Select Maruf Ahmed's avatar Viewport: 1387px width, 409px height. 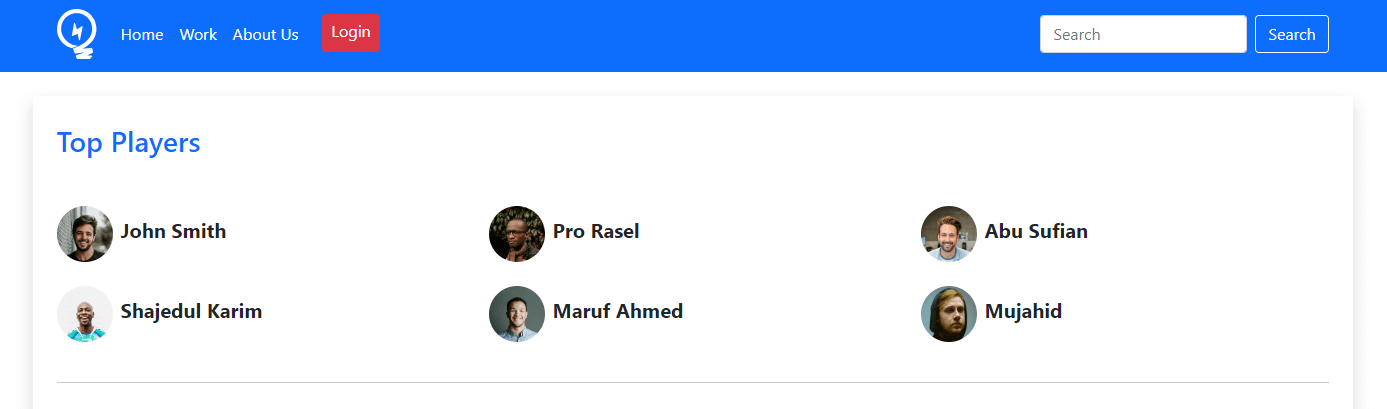(517, 314)
